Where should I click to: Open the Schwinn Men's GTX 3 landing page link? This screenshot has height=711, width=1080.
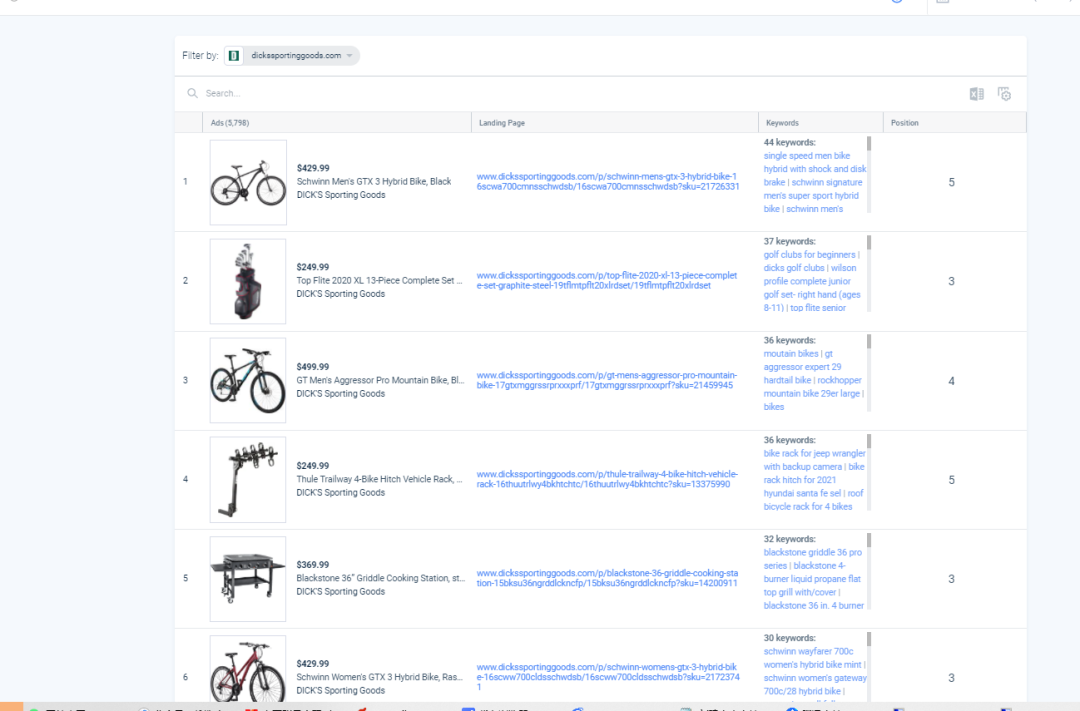click(x=608, y=181)
